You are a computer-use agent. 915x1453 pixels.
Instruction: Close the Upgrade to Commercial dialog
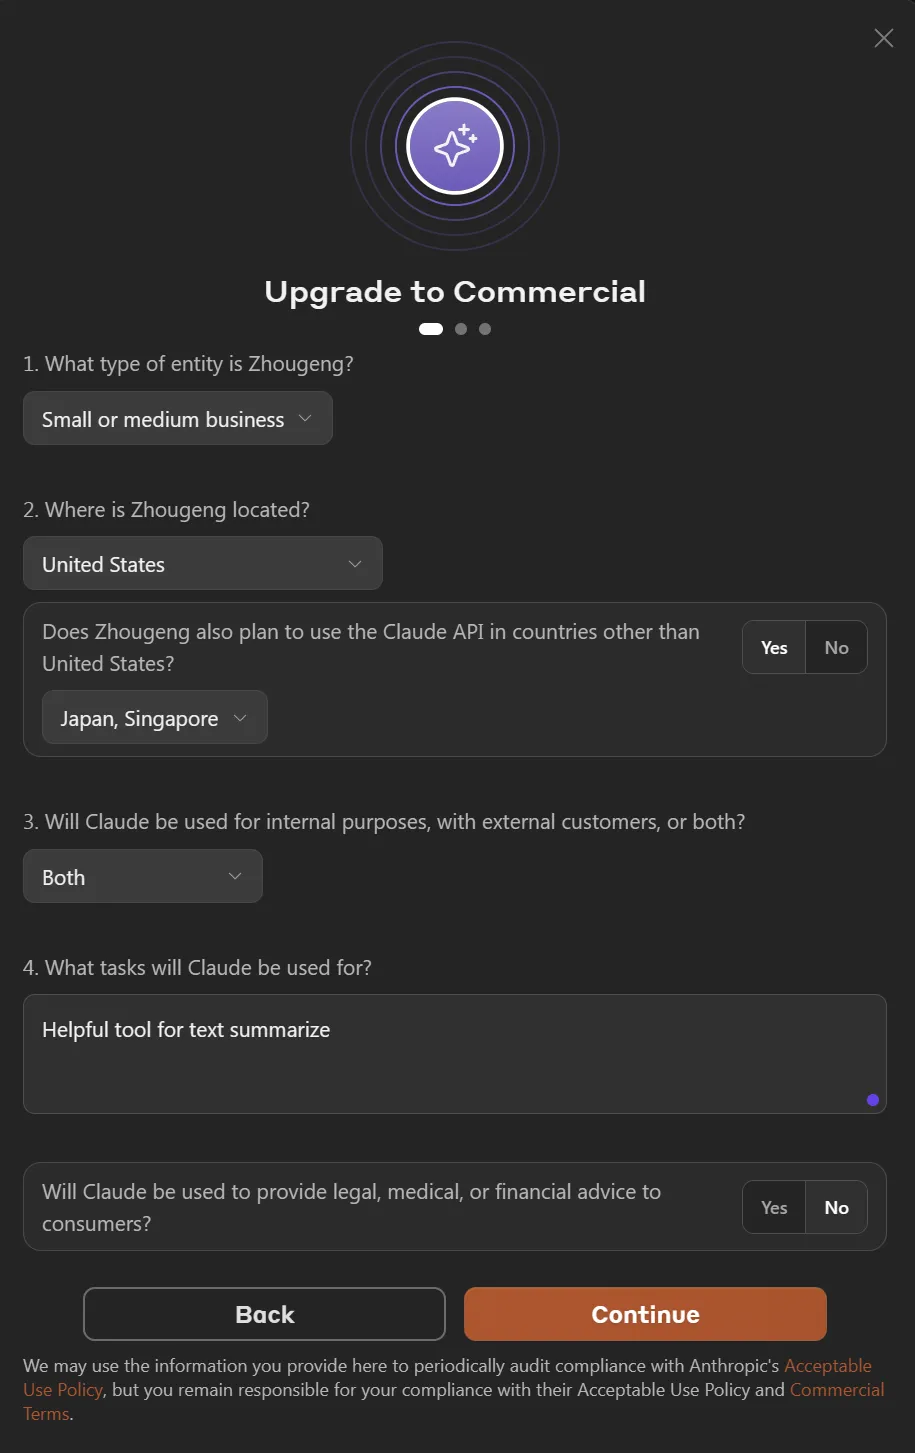pyautogui.click(x=884, y=38)
